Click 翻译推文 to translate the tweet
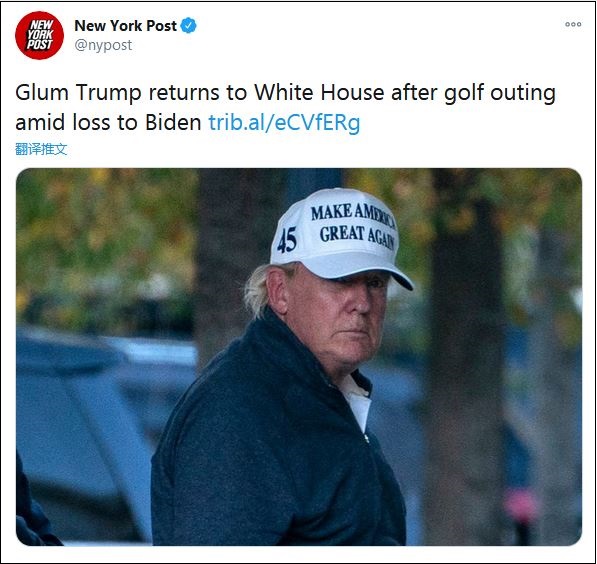 click(41, 149)
